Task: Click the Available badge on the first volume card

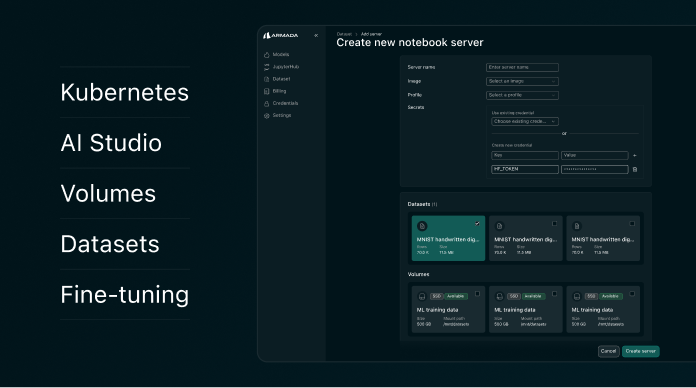Action: click(x=455, y=296)
